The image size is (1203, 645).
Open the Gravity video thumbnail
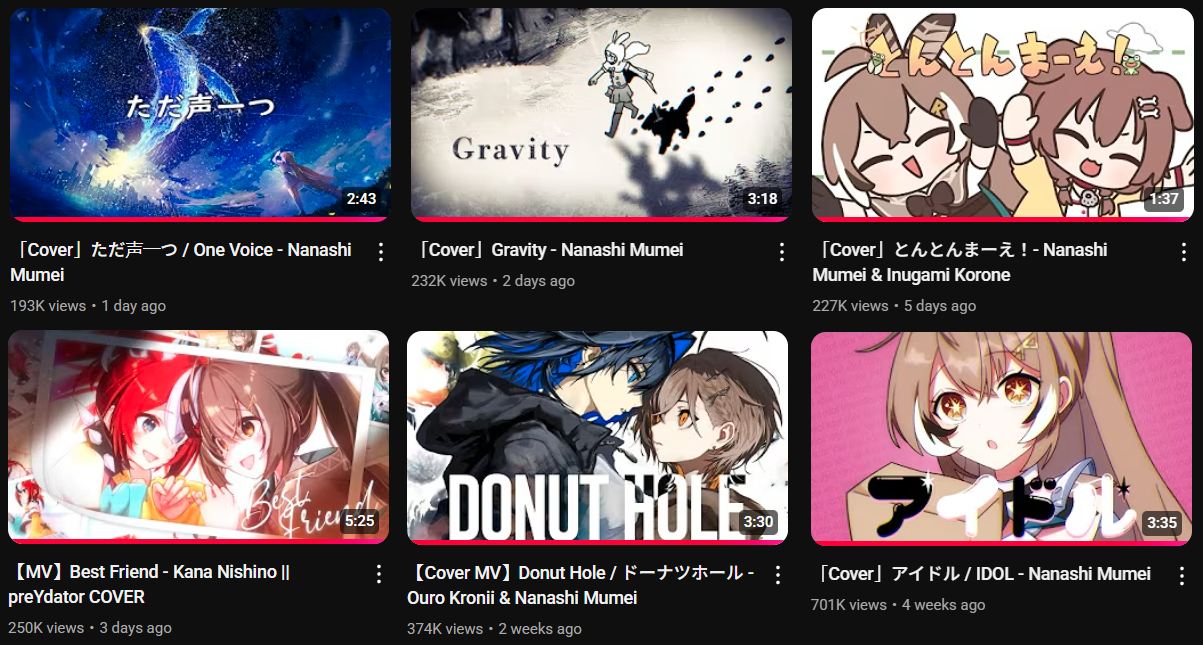(601, 115)
